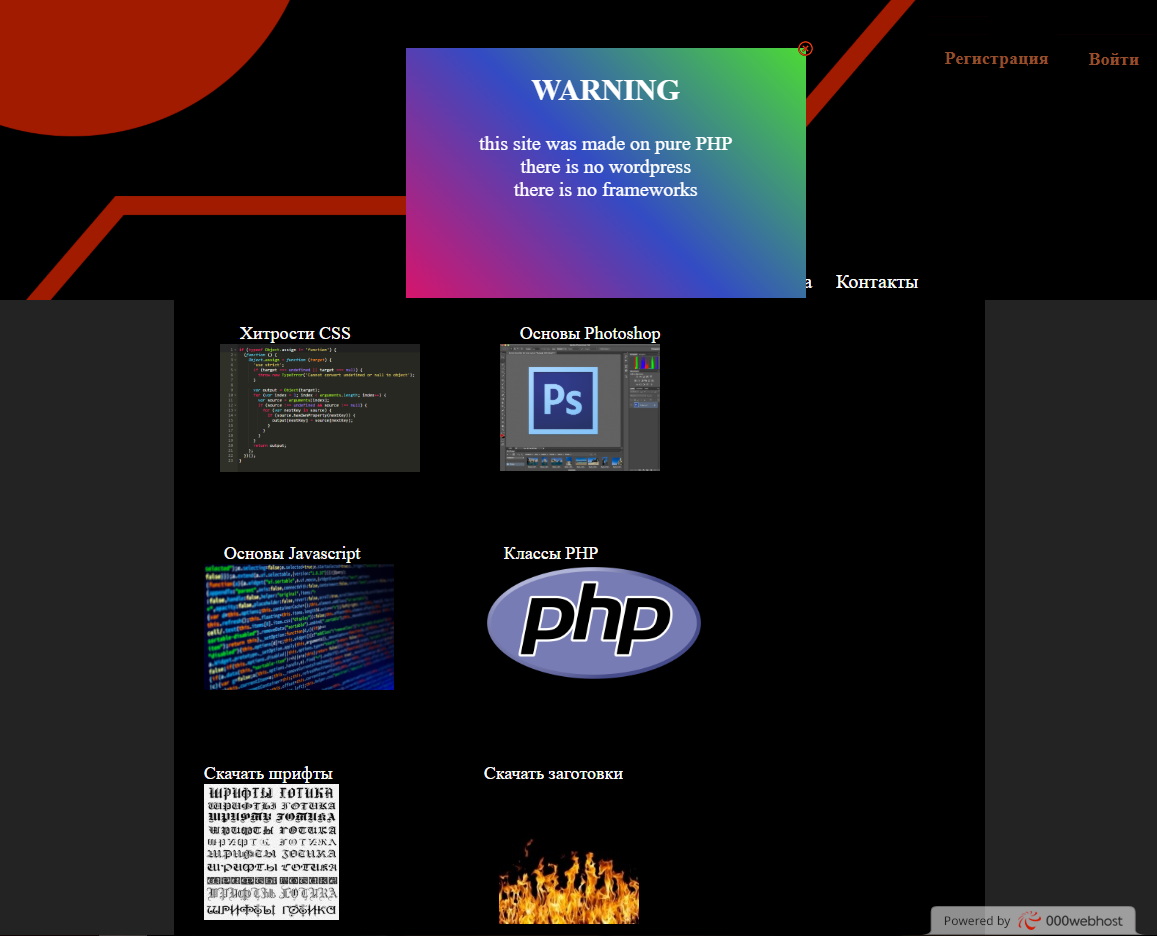Click the WARNING heading in the popup

(606, 90)
